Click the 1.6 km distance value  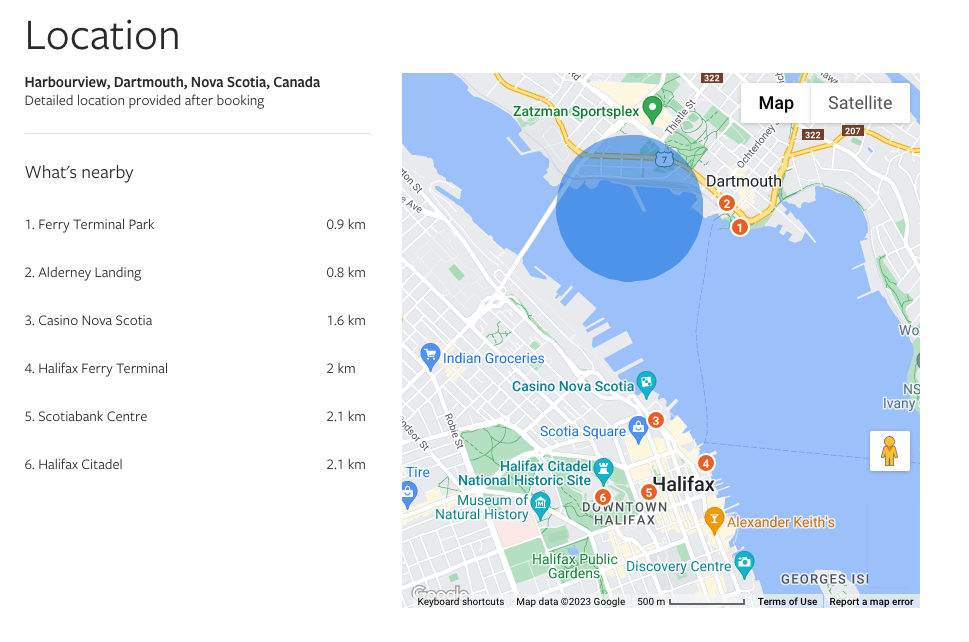pyautogui.click(x=346, y=321)
